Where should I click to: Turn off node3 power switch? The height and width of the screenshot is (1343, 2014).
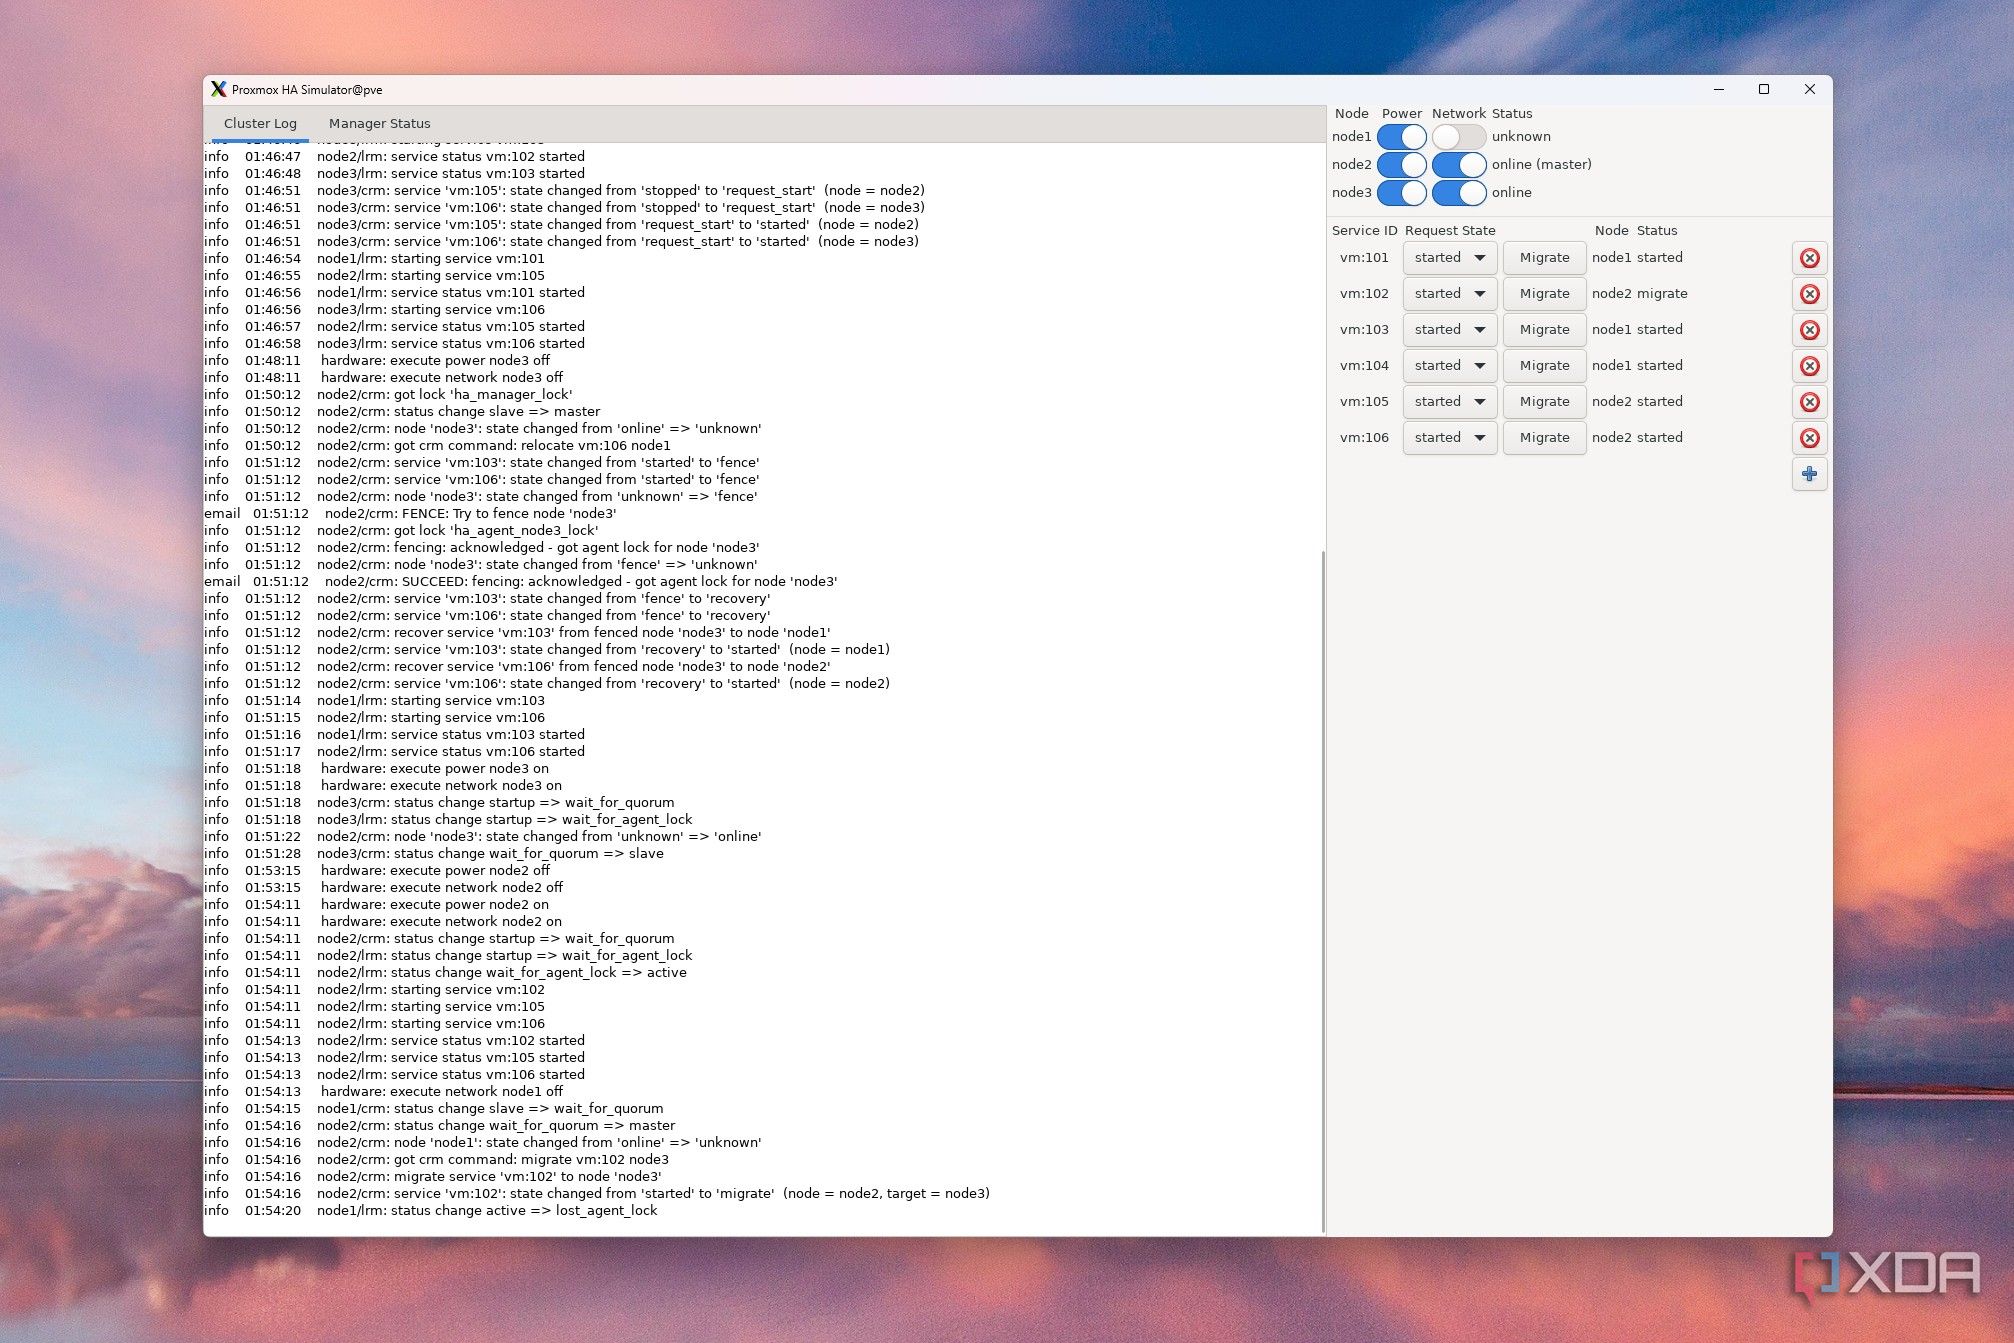(x=1401, y=193)
